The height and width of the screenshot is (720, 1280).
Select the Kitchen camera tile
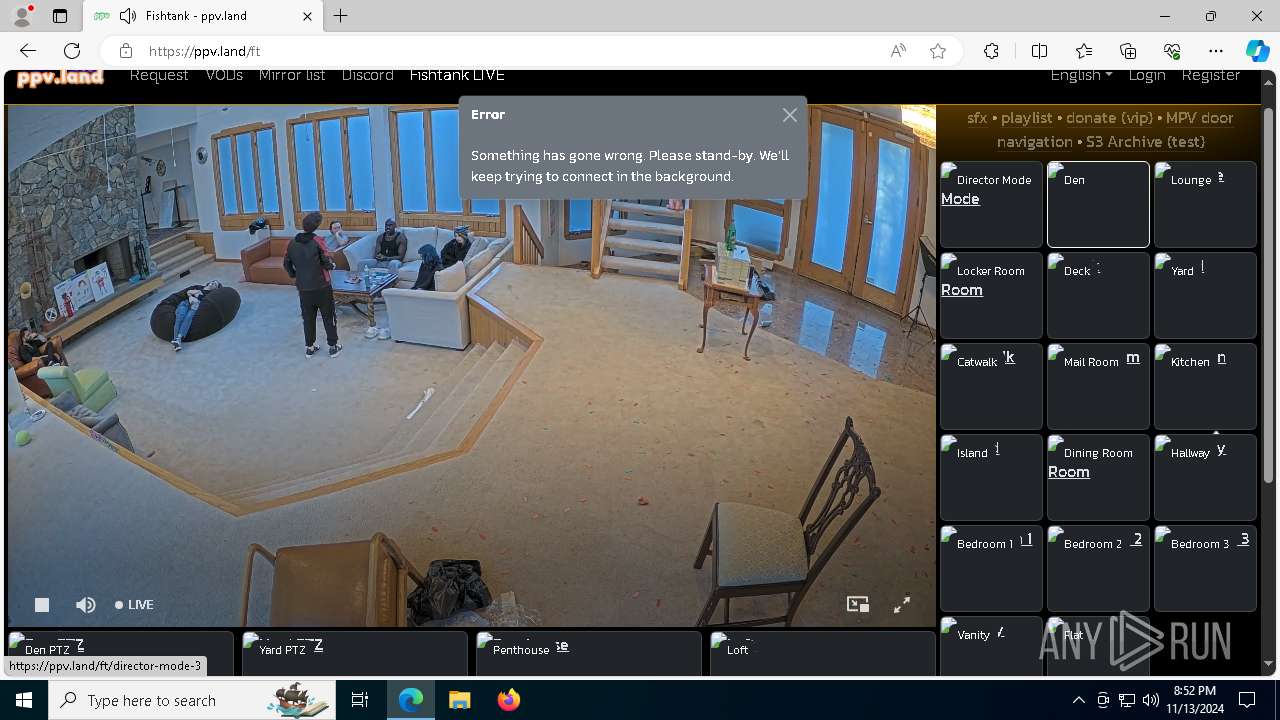point(1205,386)
